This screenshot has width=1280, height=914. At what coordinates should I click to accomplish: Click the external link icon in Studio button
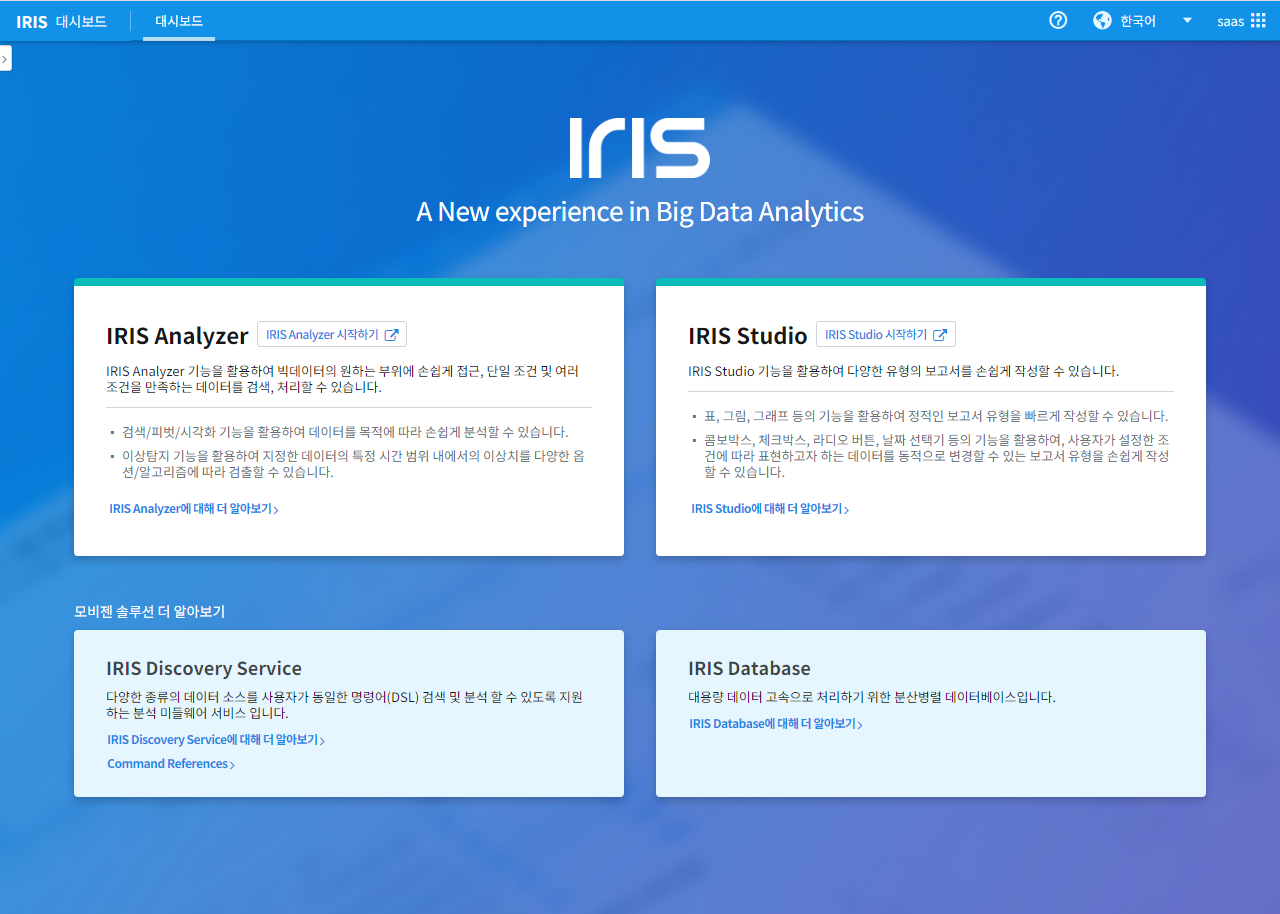coord(940,335)
